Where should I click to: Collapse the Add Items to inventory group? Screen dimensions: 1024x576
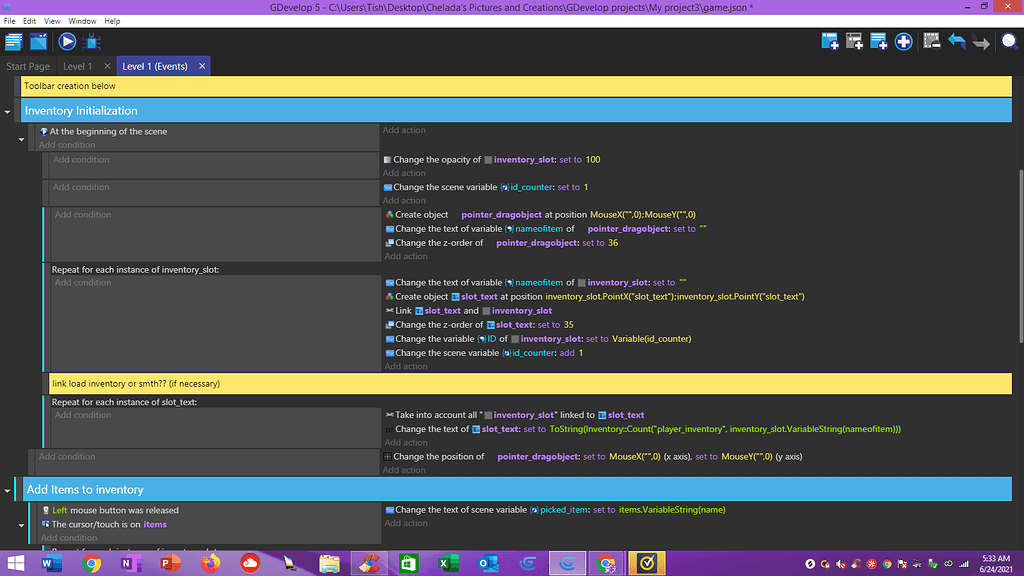8,490
